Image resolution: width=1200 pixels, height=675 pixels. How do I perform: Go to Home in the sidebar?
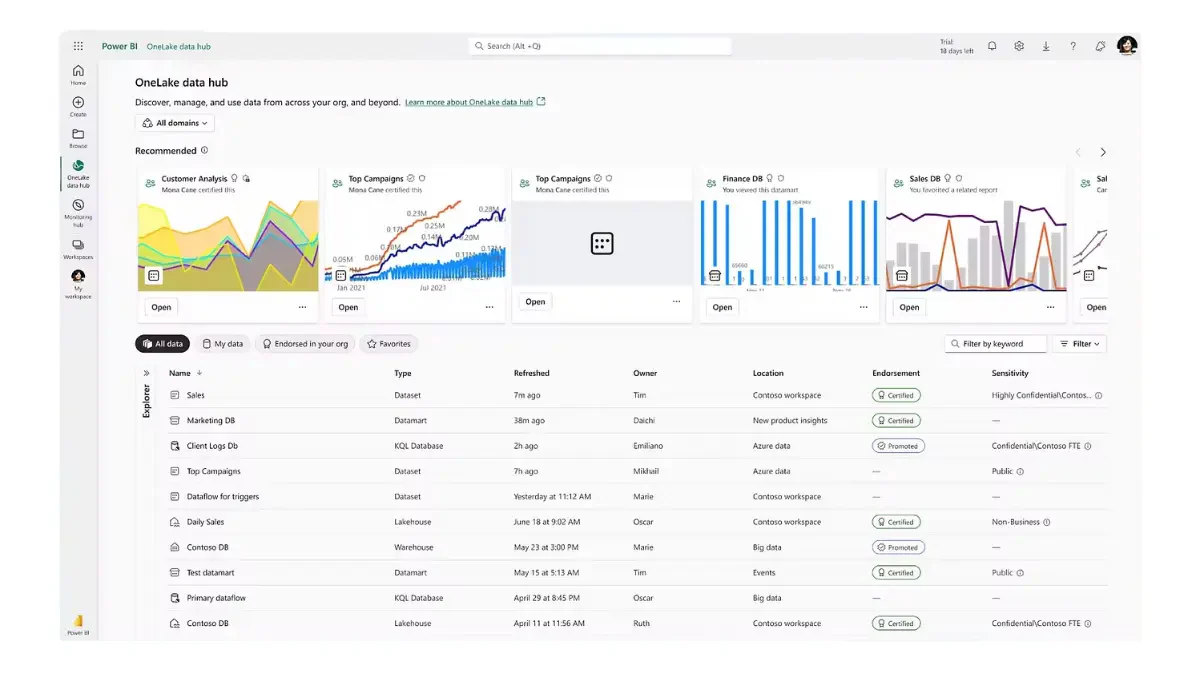[x=78, y=75]
